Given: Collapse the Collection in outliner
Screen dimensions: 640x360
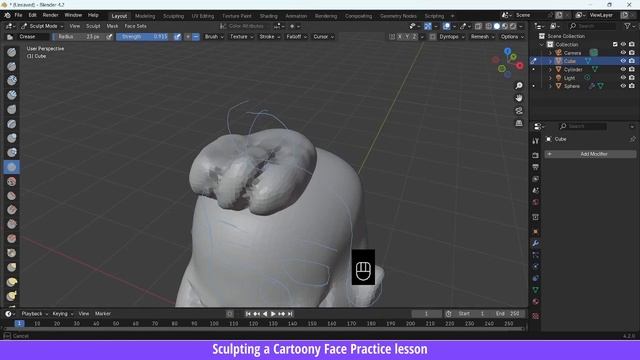Looking at the screenshot, I should [542, 44].
